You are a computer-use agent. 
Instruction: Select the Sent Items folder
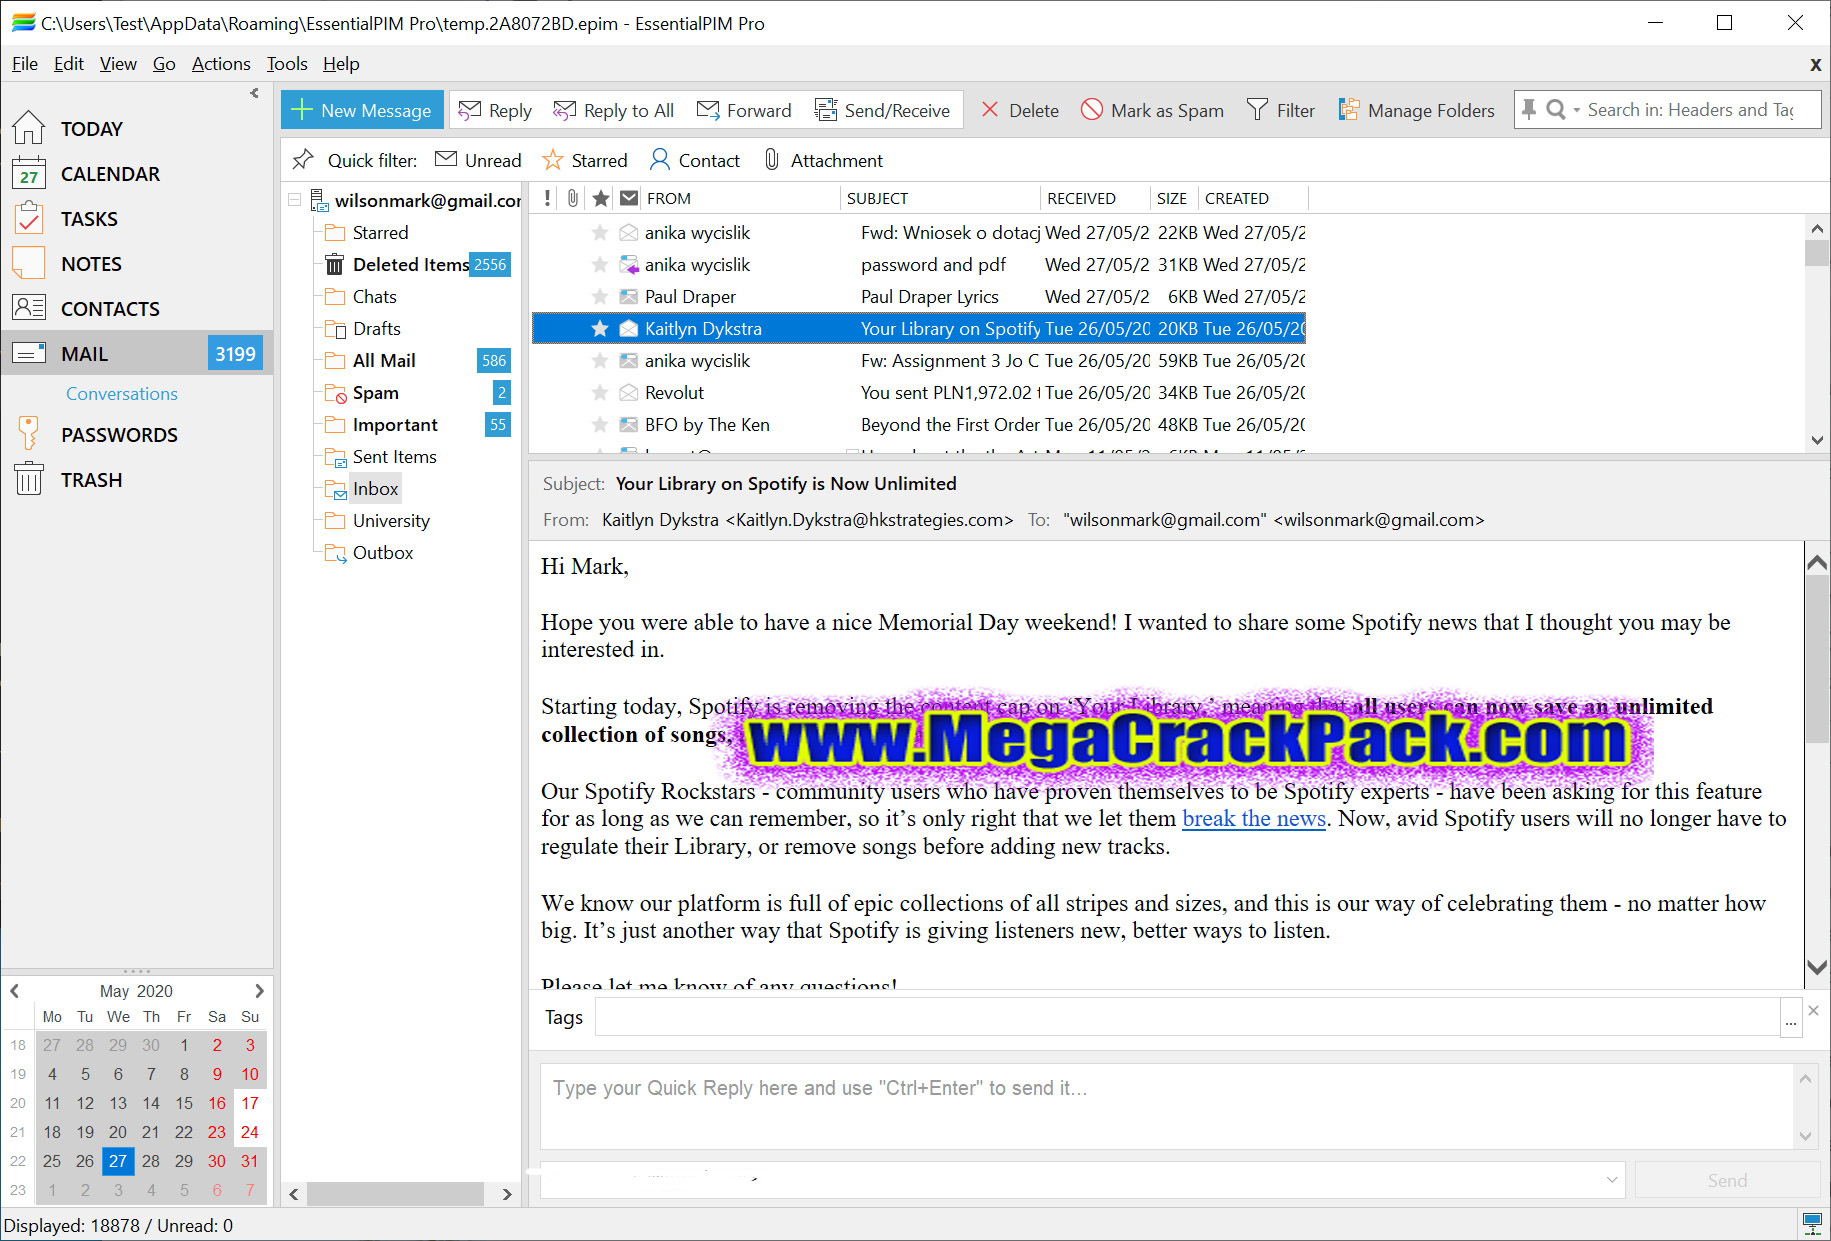pos(394,457)
